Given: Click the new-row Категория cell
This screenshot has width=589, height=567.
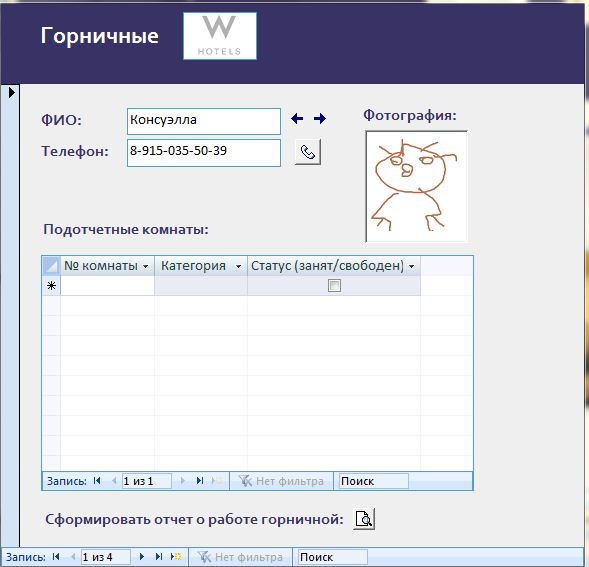Looking at the screenshot, I should (201, 286).
